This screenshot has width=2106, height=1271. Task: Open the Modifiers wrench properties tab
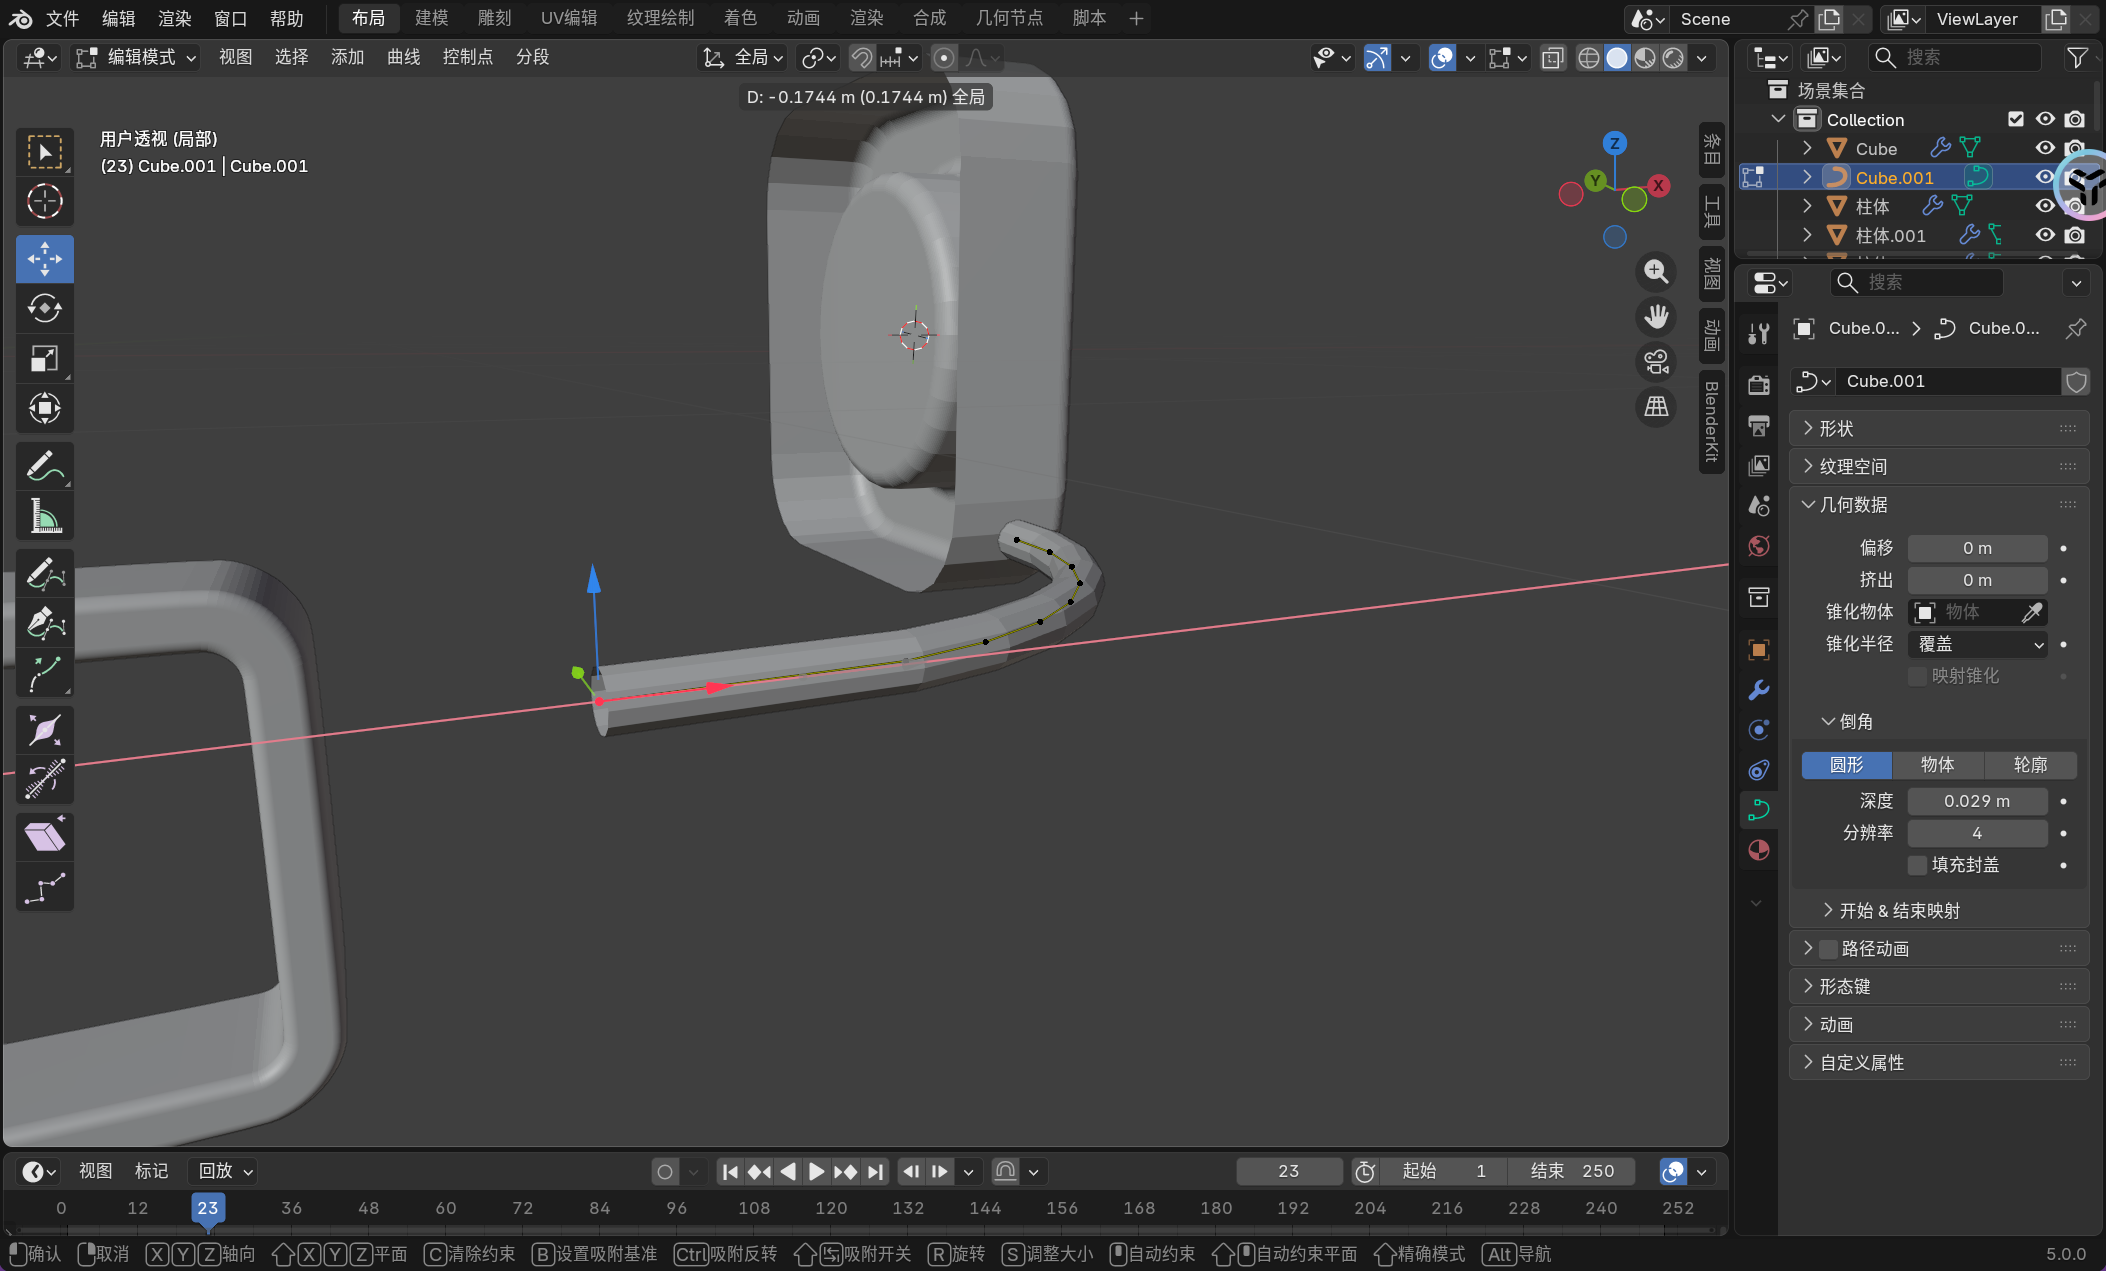pyautogui.click(x=1759, y=690)
